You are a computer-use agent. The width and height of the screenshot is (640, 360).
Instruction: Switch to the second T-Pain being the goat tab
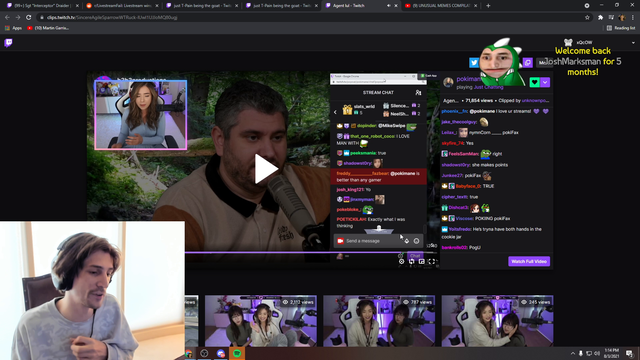point(281,6)
